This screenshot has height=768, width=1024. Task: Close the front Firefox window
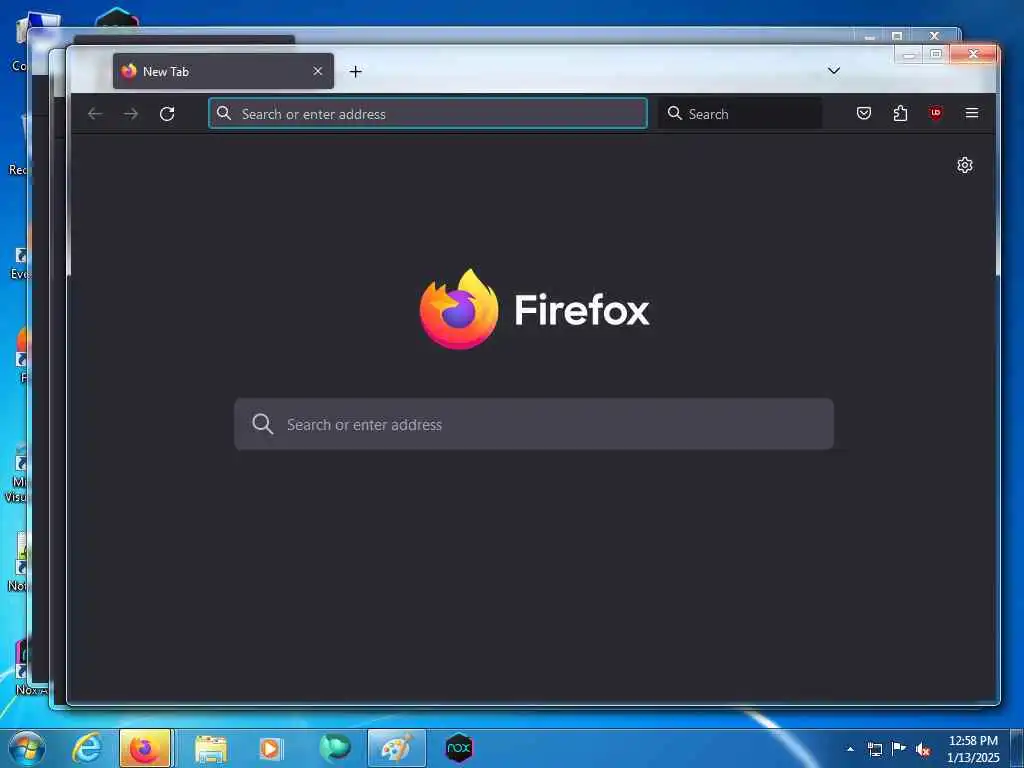pyautogui.click(x=973, y=54)
